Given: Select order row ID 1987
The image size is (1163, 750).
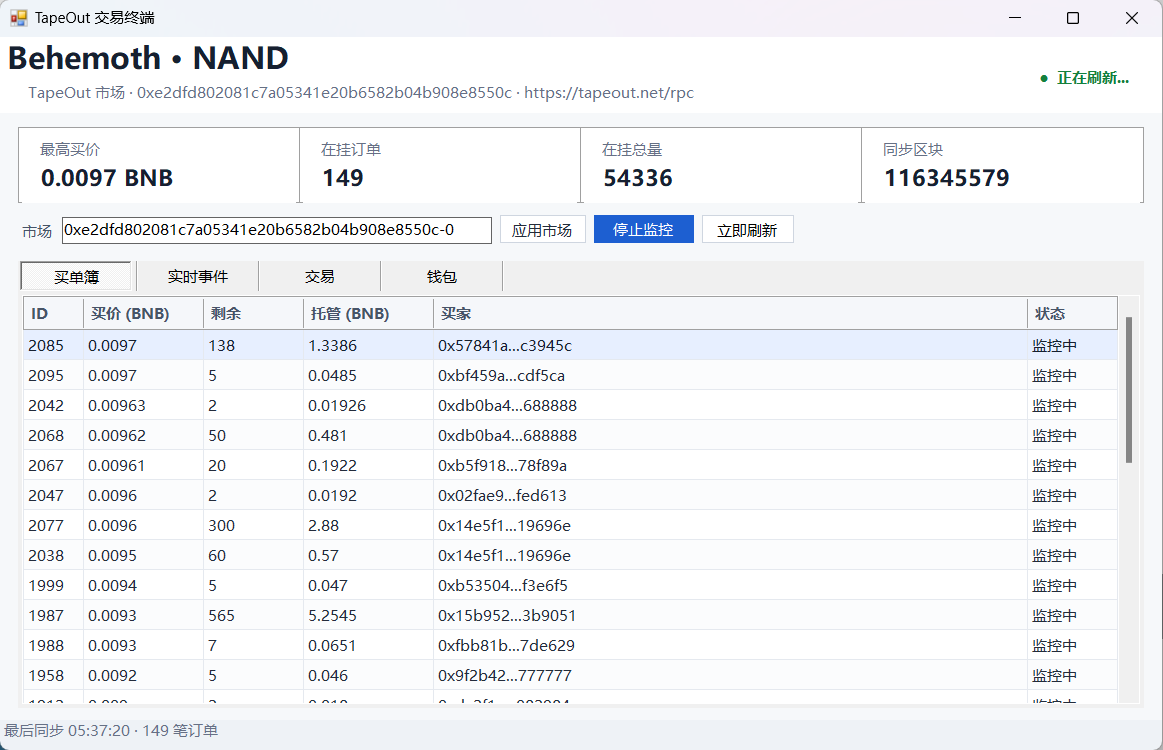Looking at the screenshot, I should pyautogui.click(x=570, y=616).
